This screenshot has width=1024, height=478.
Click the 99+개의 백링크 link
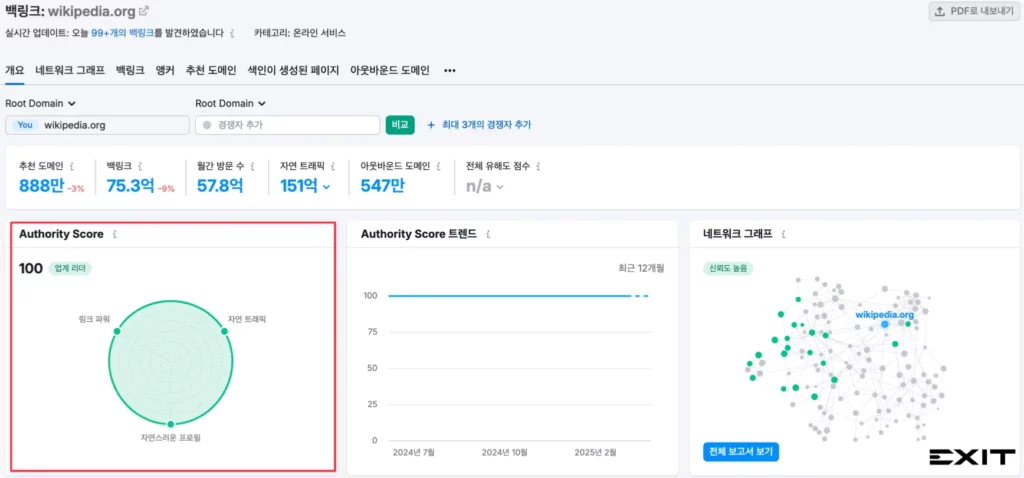click(122, 33)
